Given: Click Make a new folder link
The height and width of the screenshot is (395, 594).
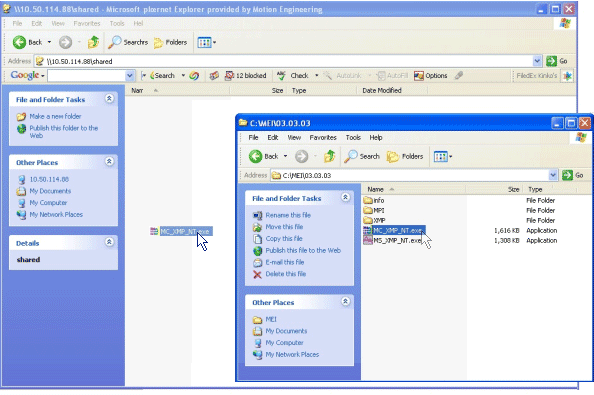Looking at the screenshot, I should point(55,116).
